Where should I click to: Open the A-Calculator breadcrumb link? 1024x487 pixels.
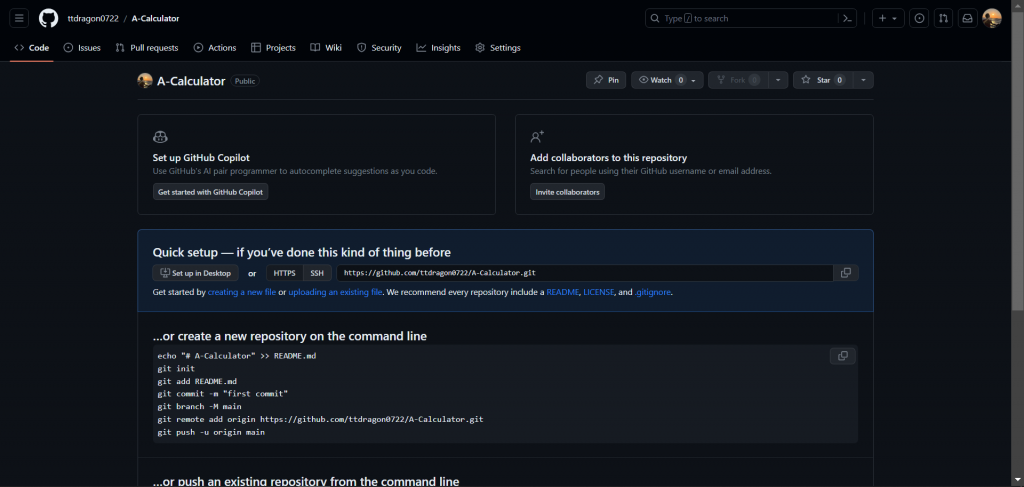155,18
